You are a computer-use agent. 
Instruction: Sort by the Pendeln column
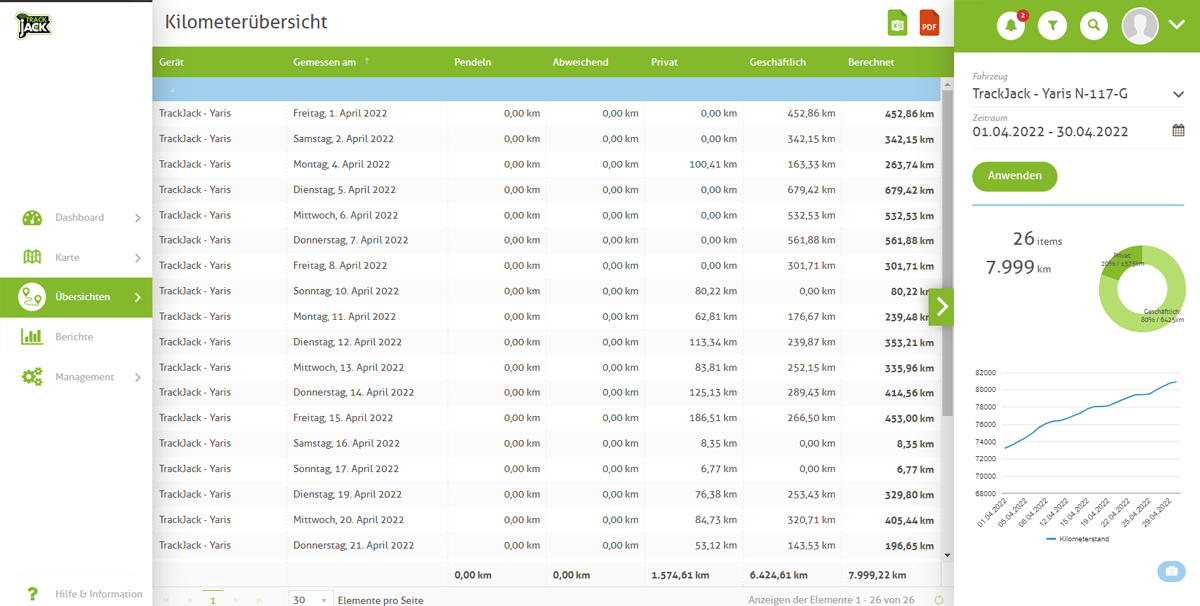pyautogui.click(x=472, y=62)
